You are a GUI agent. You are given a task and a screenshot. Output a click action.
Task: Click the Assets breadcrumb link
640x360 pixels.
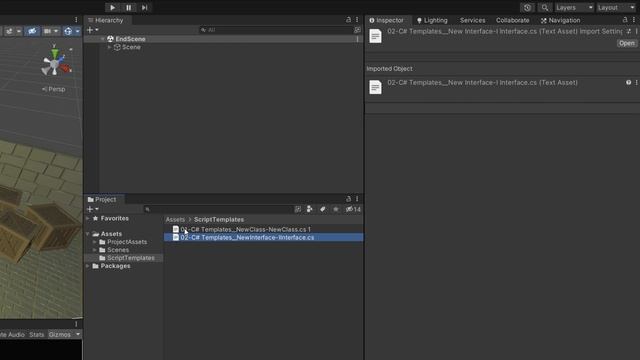point(175,220)
